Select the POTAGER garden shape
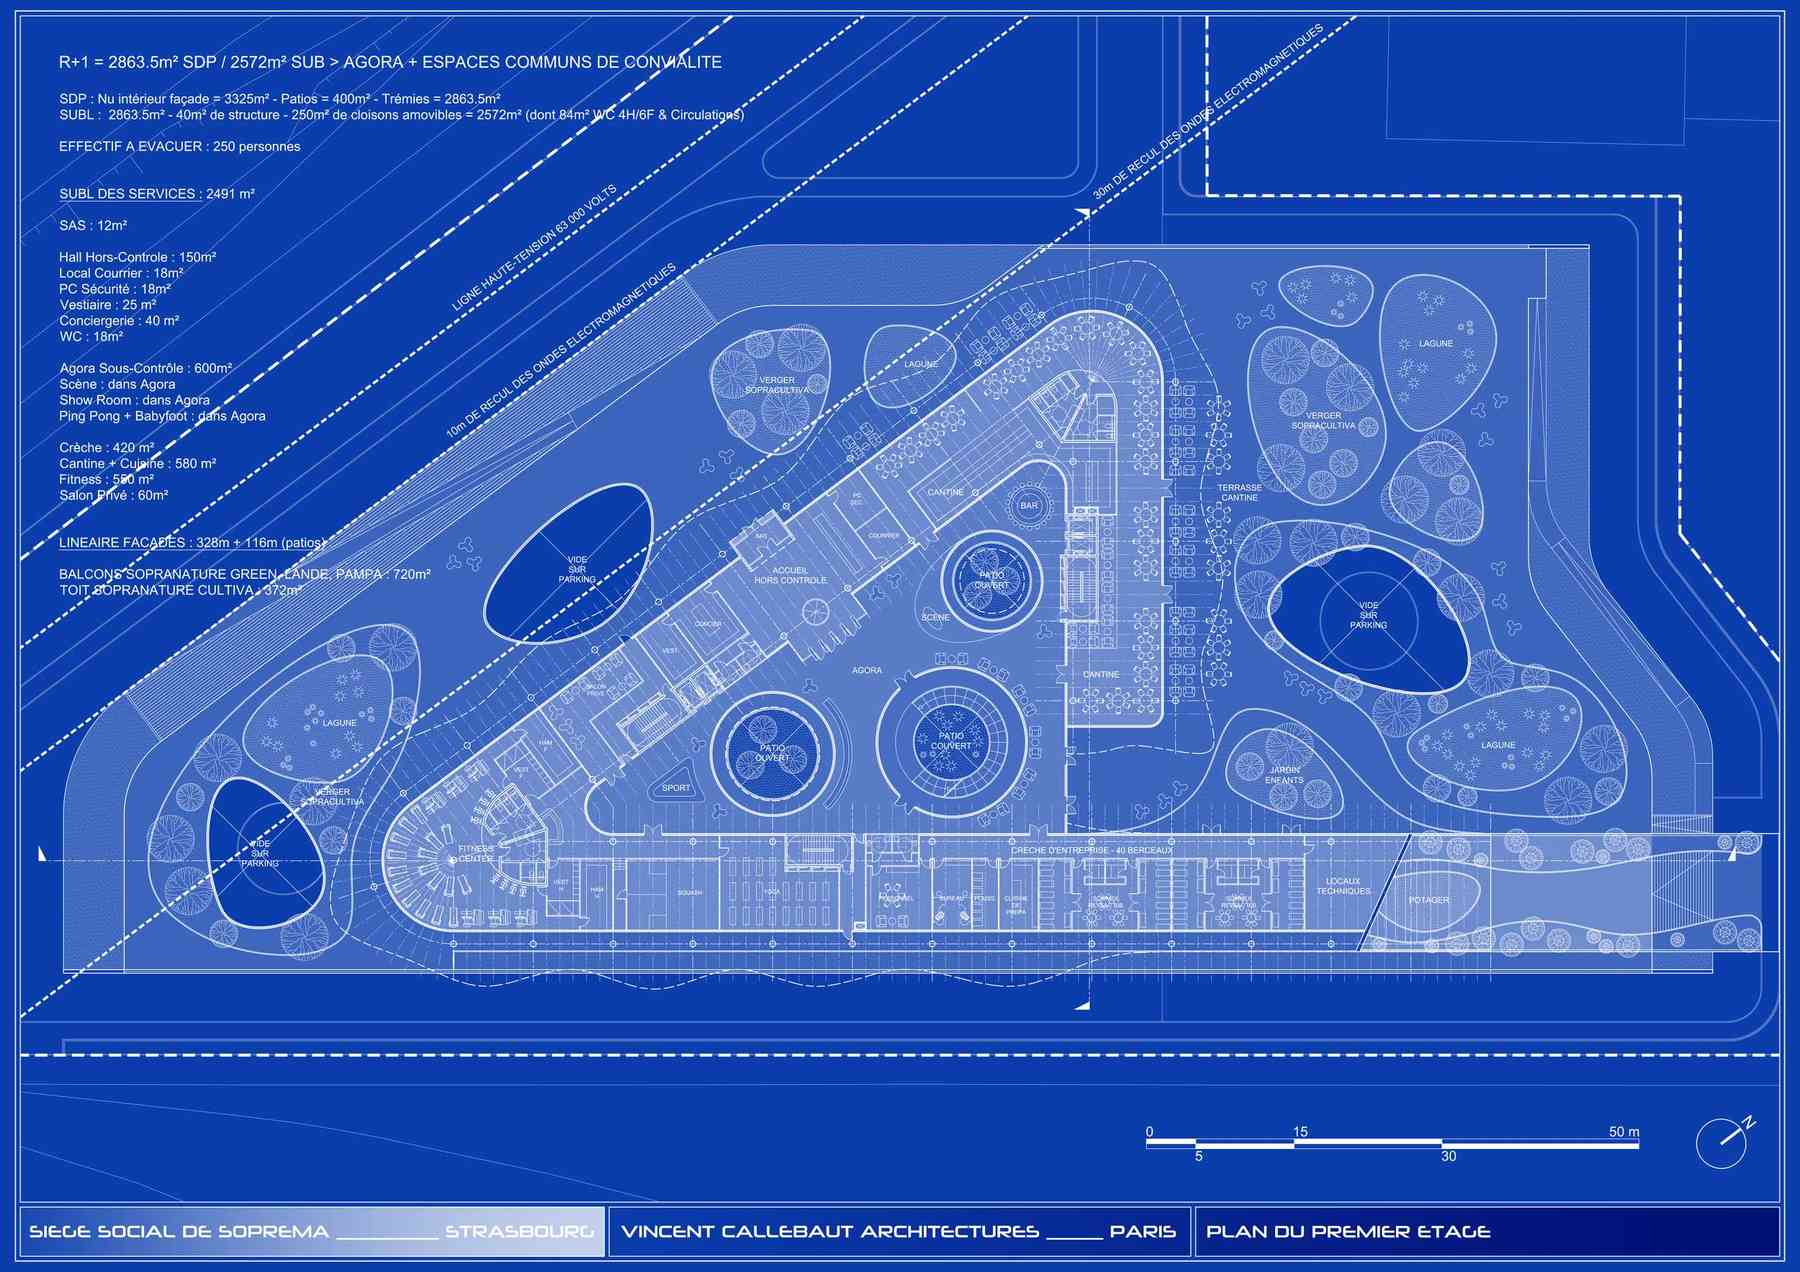1800x1272 pixels. click(1428, 900)
